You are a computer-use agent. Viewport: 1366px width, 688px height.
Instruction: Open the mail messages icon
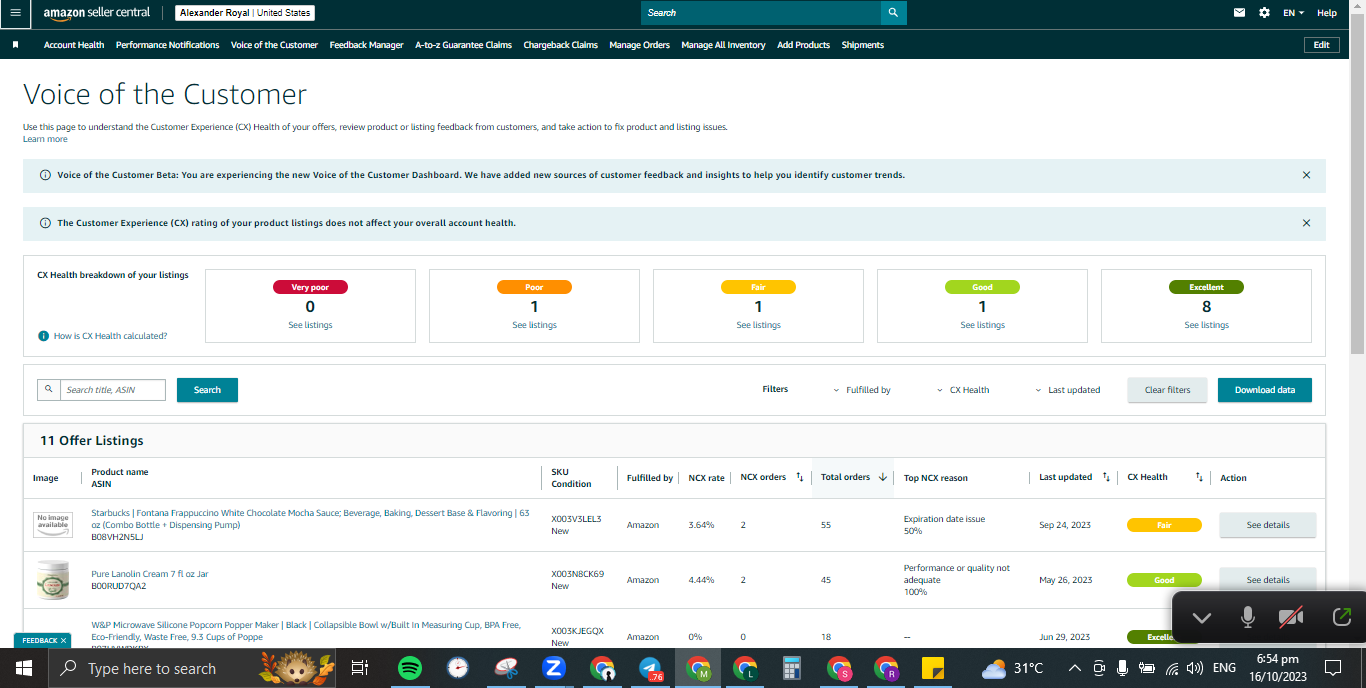click(x=1240, y=13)
